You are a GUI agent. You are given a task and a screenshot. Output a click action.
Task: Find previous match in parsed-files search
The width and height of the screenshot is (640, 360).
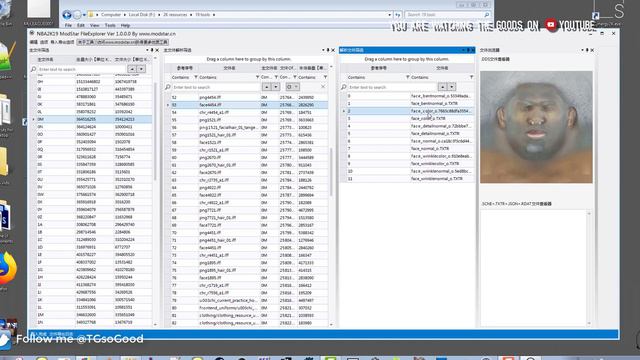click(x=442, y=87)
